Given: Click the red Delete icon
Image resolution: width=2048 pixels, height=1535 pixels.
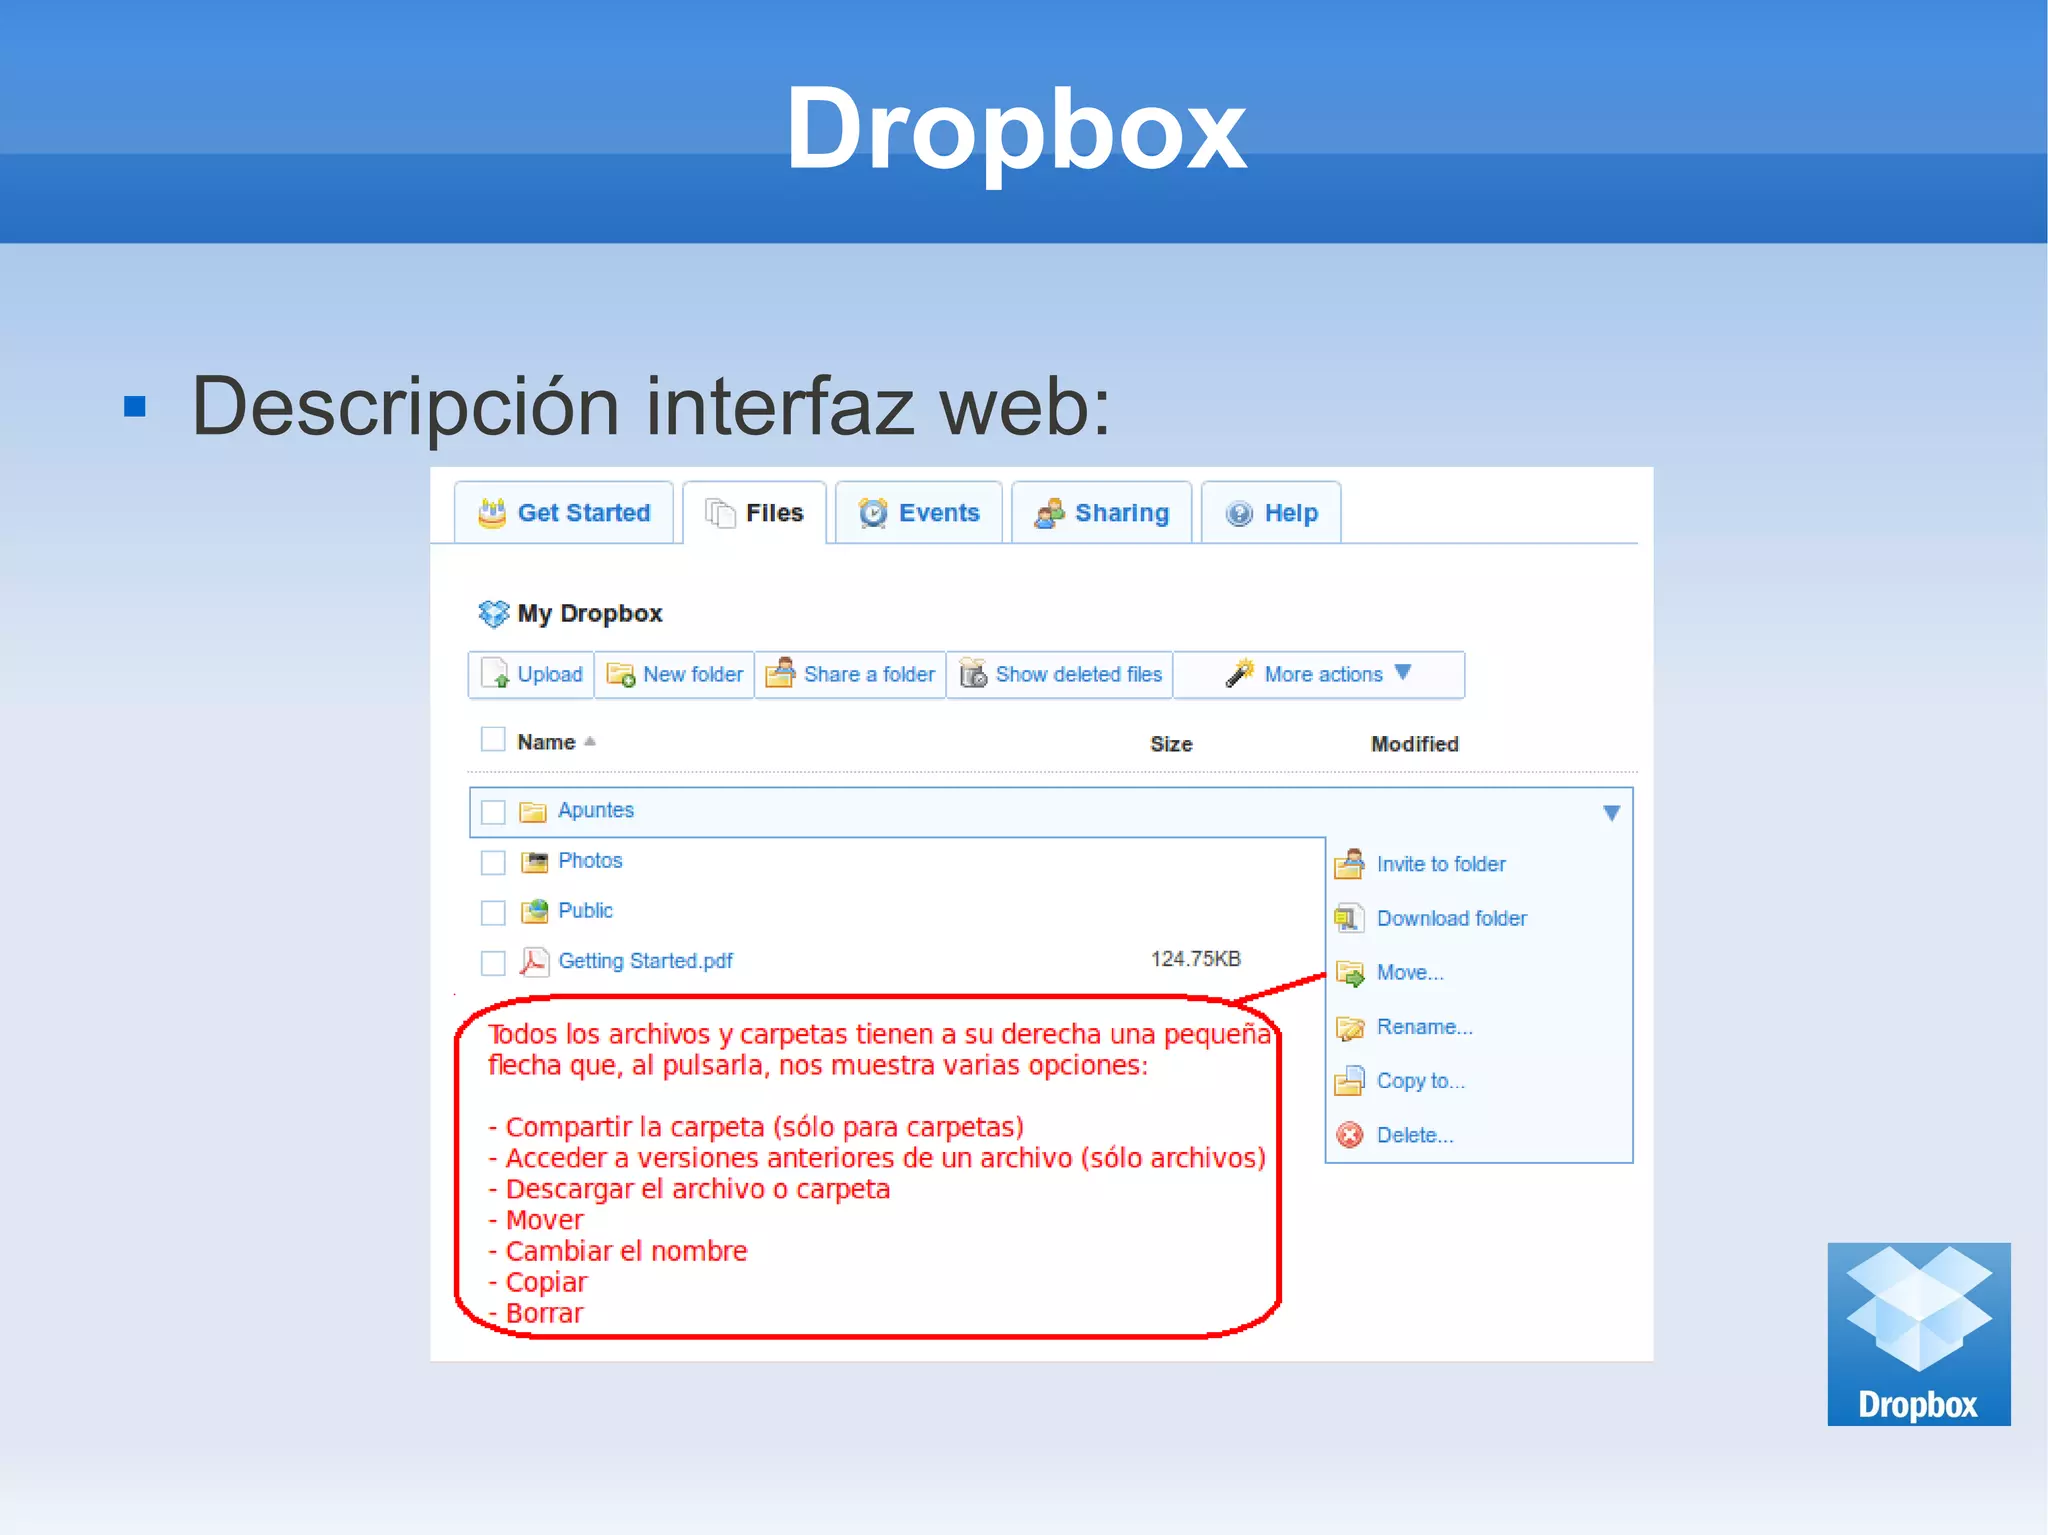Looking at the screenshot, I should pos(1350,1135).
